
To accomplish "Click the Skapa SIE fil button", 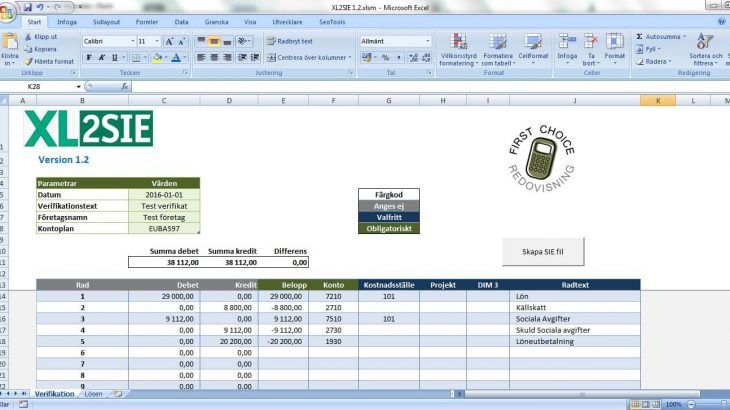I will (x=543, y=252).
